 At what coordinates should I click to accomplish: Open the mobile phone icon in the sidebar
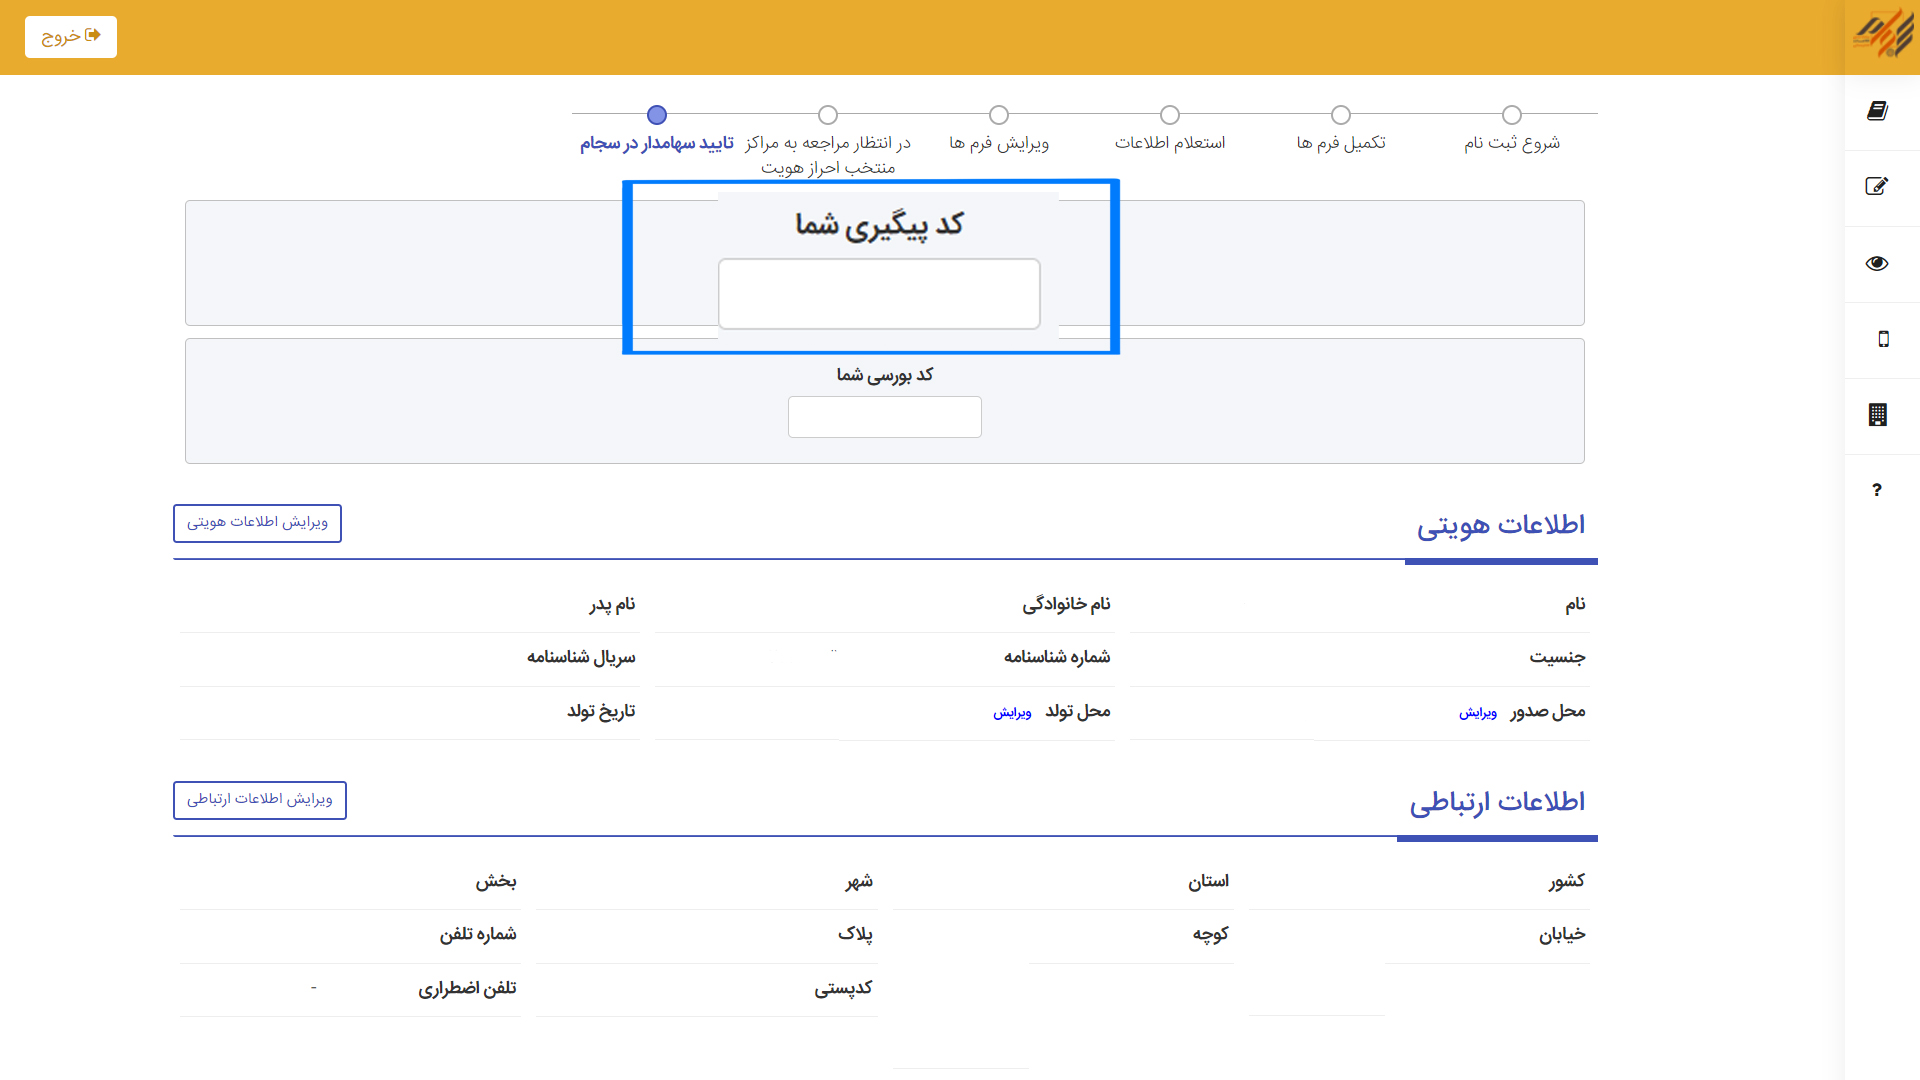tap(1884, 339)
